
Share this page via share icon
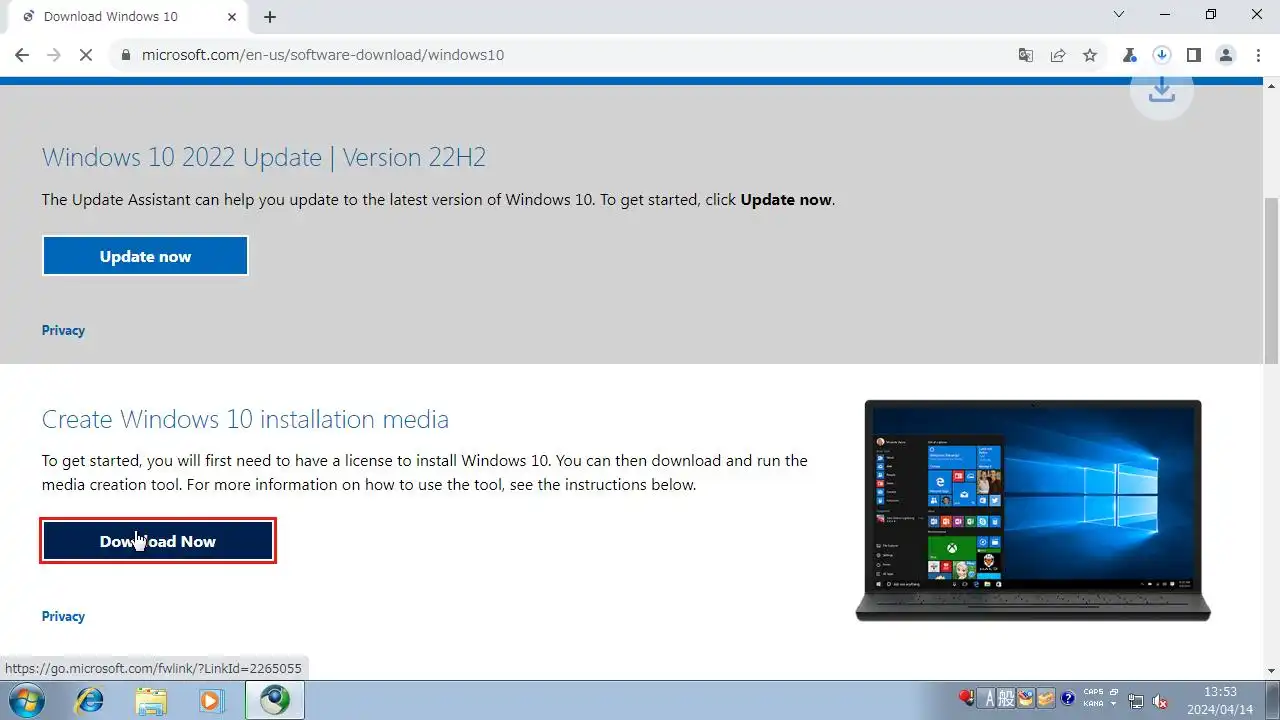coord(1058,55)
